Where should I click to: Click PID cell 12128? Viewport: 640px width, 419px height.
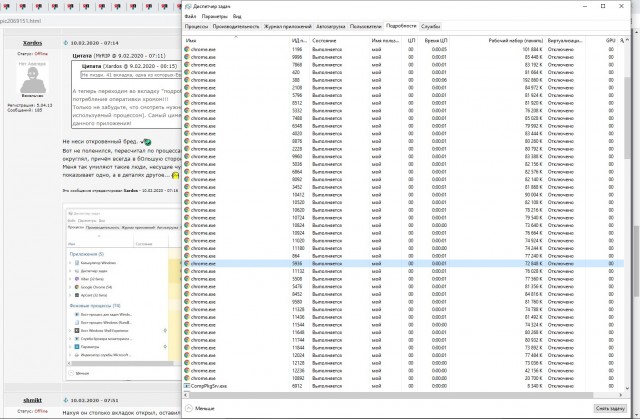(x=298, y=363)
